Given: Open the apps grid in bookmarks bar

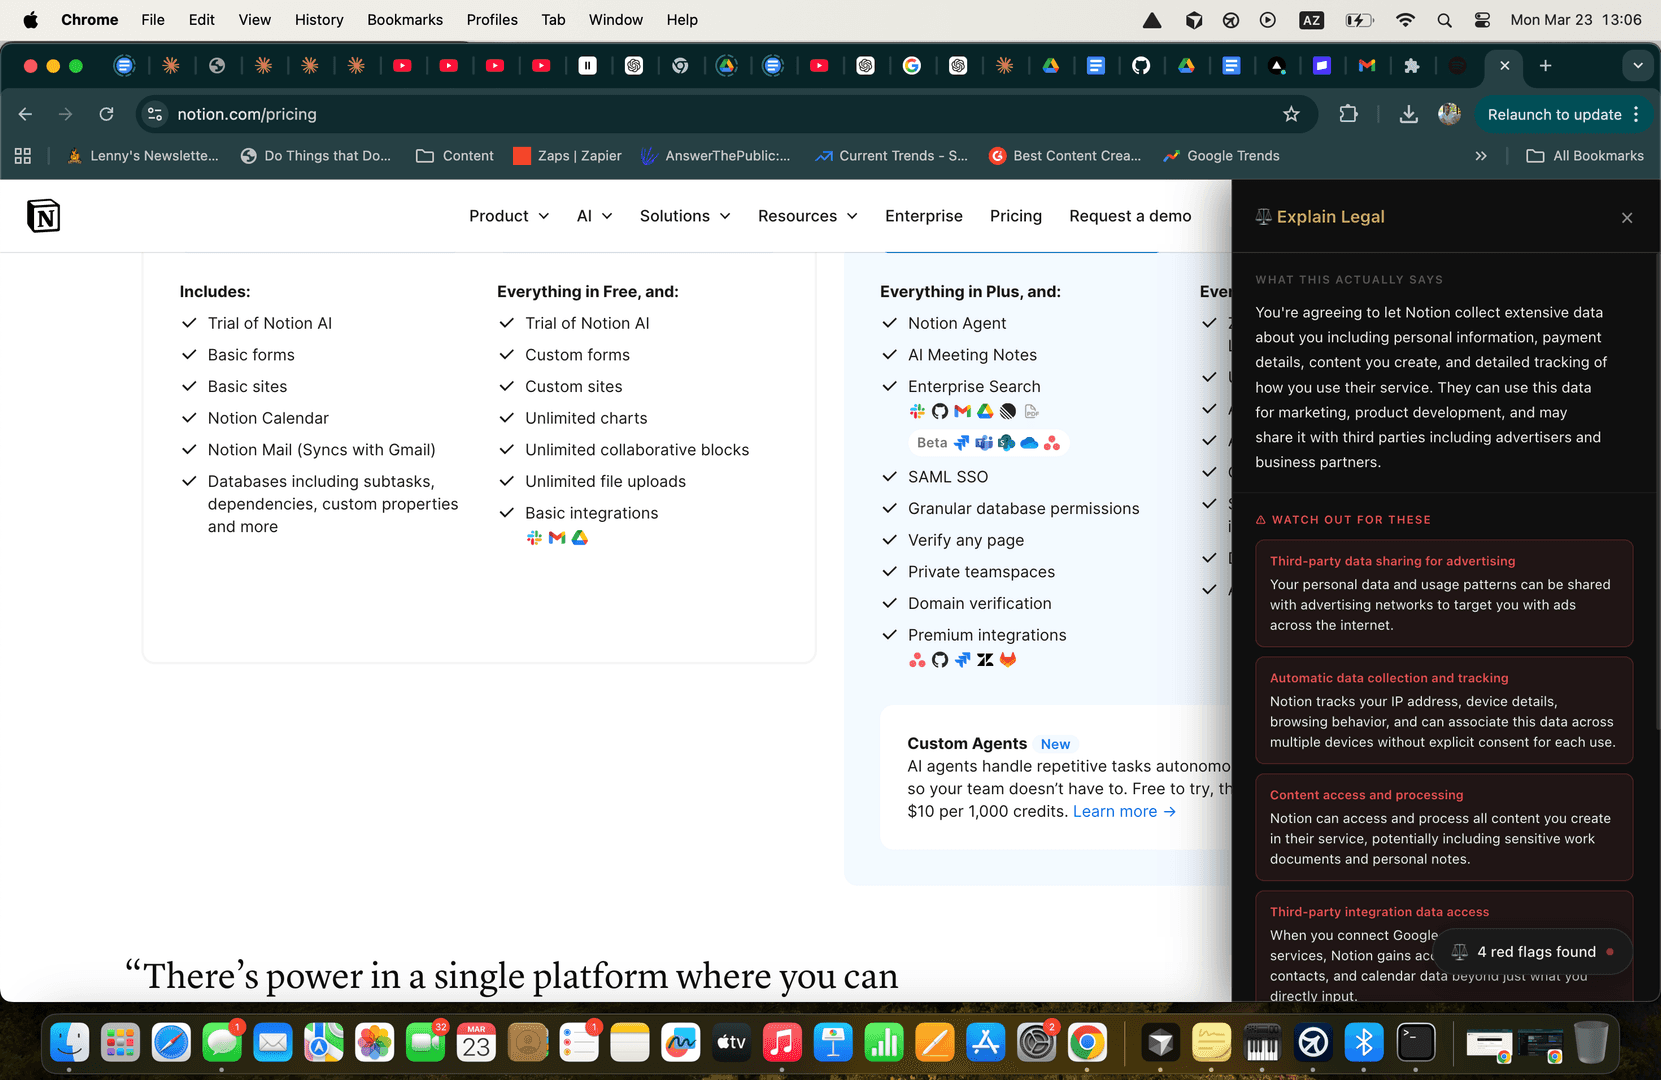Looking at the screenshot, I should [x=23, y=156].
